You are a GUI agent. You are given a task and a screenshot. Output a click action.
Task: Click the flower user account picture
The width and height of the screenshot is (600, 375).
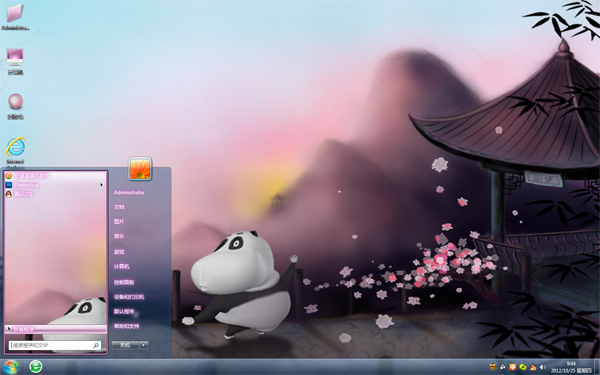tap(140, 169)
